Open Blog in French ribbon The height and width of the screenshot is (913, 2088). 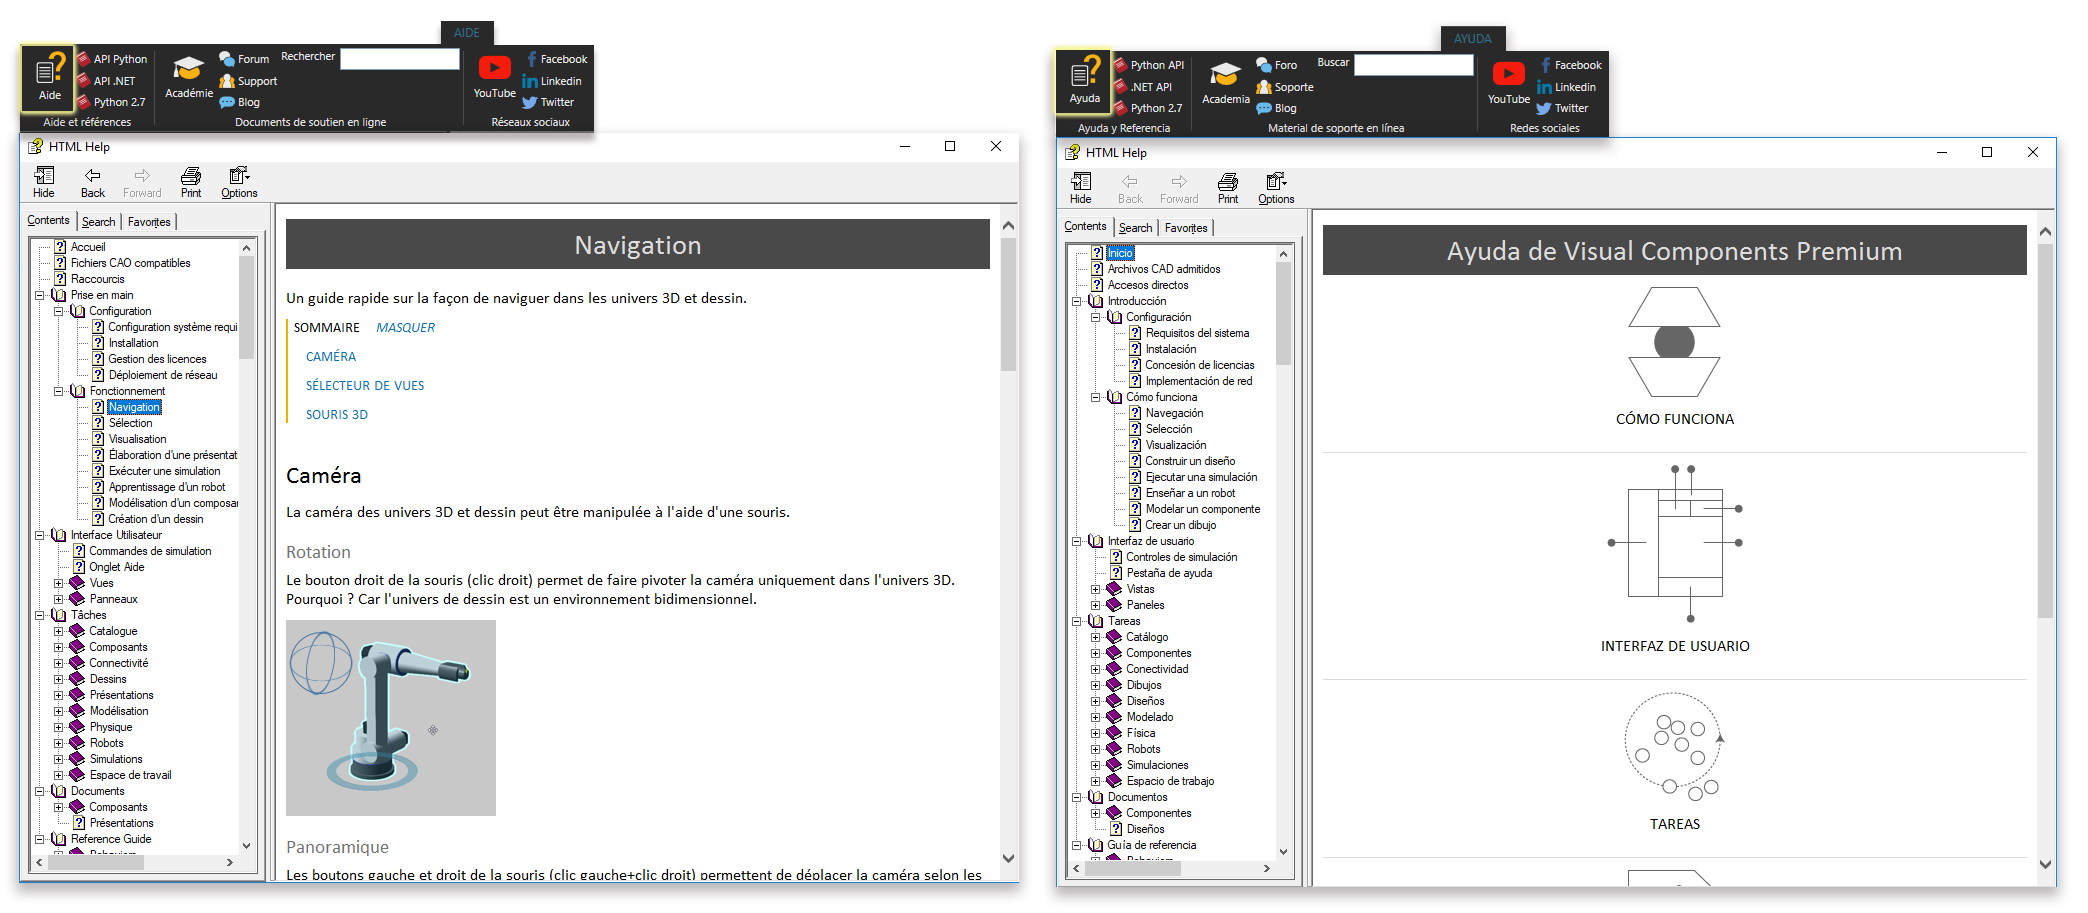(x=240, y=102)
